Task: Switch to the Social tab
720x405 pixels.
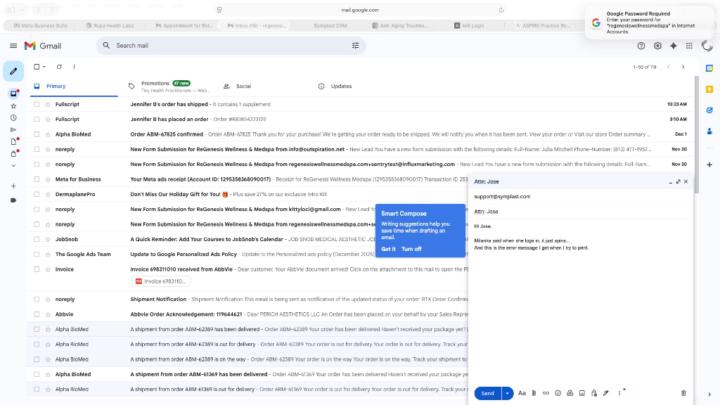Action: point(264,86)
